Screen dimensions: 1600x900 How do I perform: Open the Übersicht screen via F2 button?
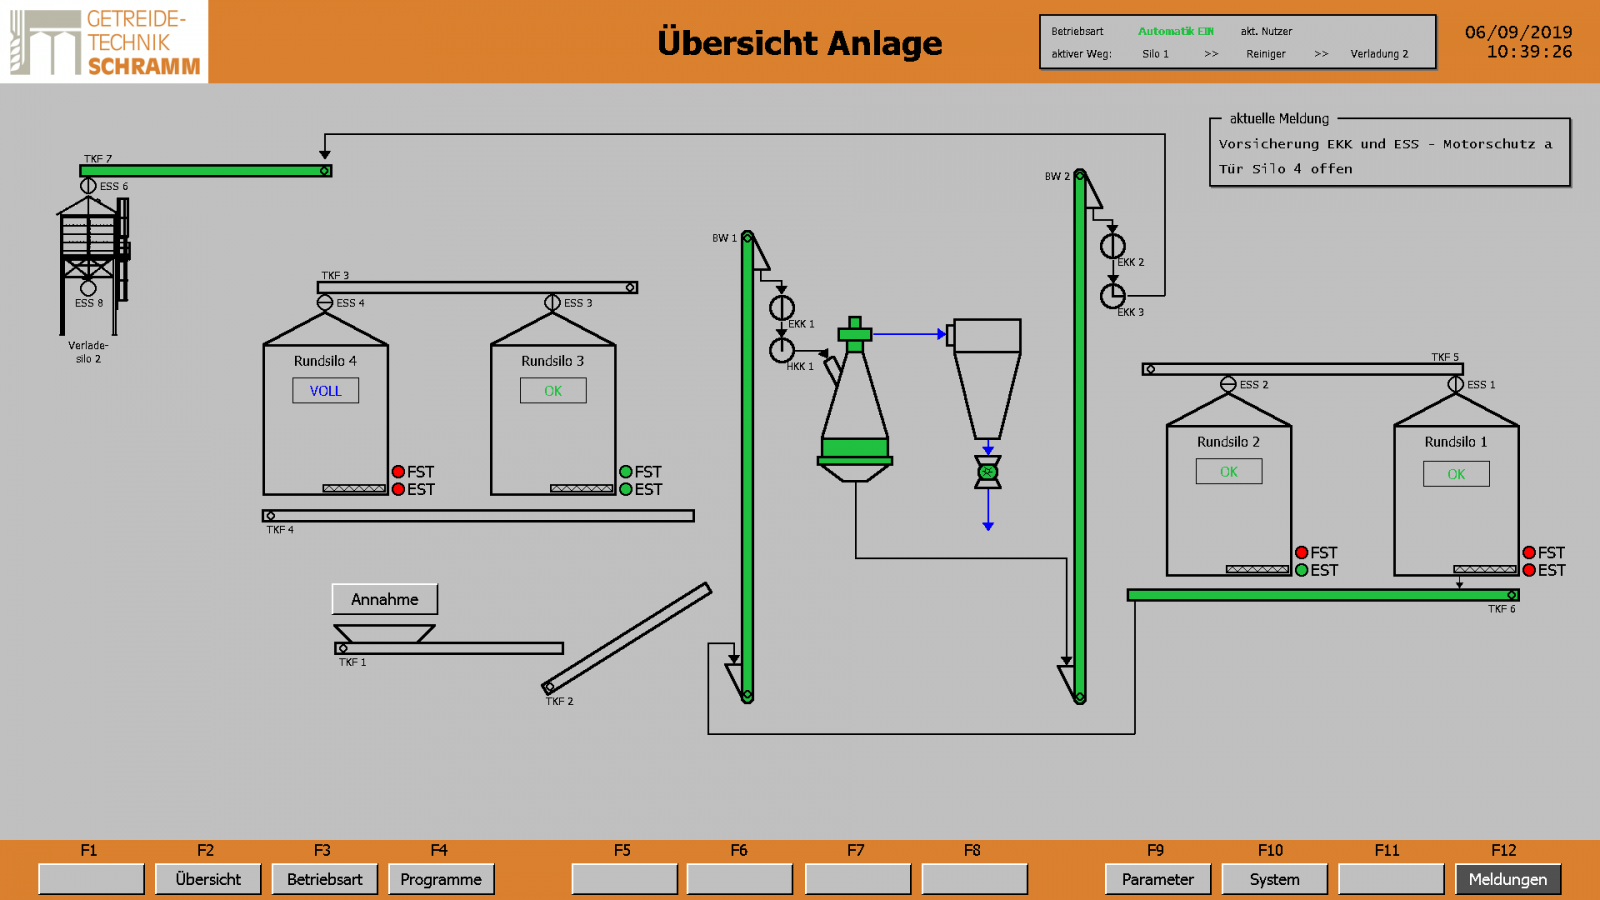(x=208, y=879)
